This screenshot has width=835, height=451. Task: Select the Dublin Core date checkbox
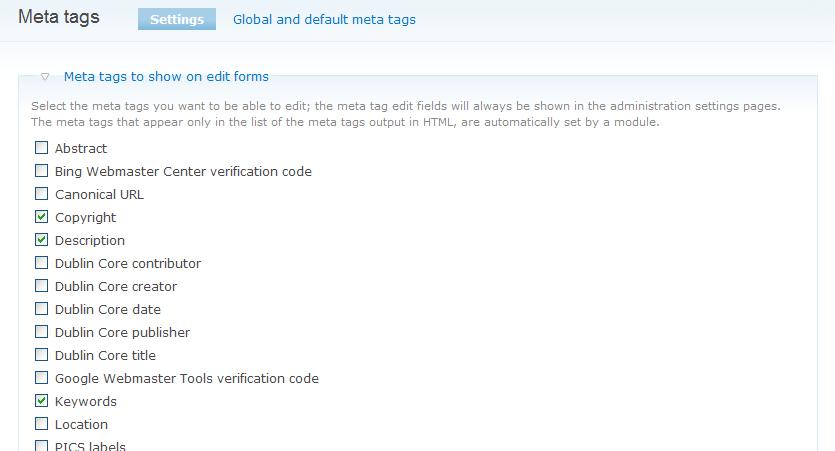(42, 309)
